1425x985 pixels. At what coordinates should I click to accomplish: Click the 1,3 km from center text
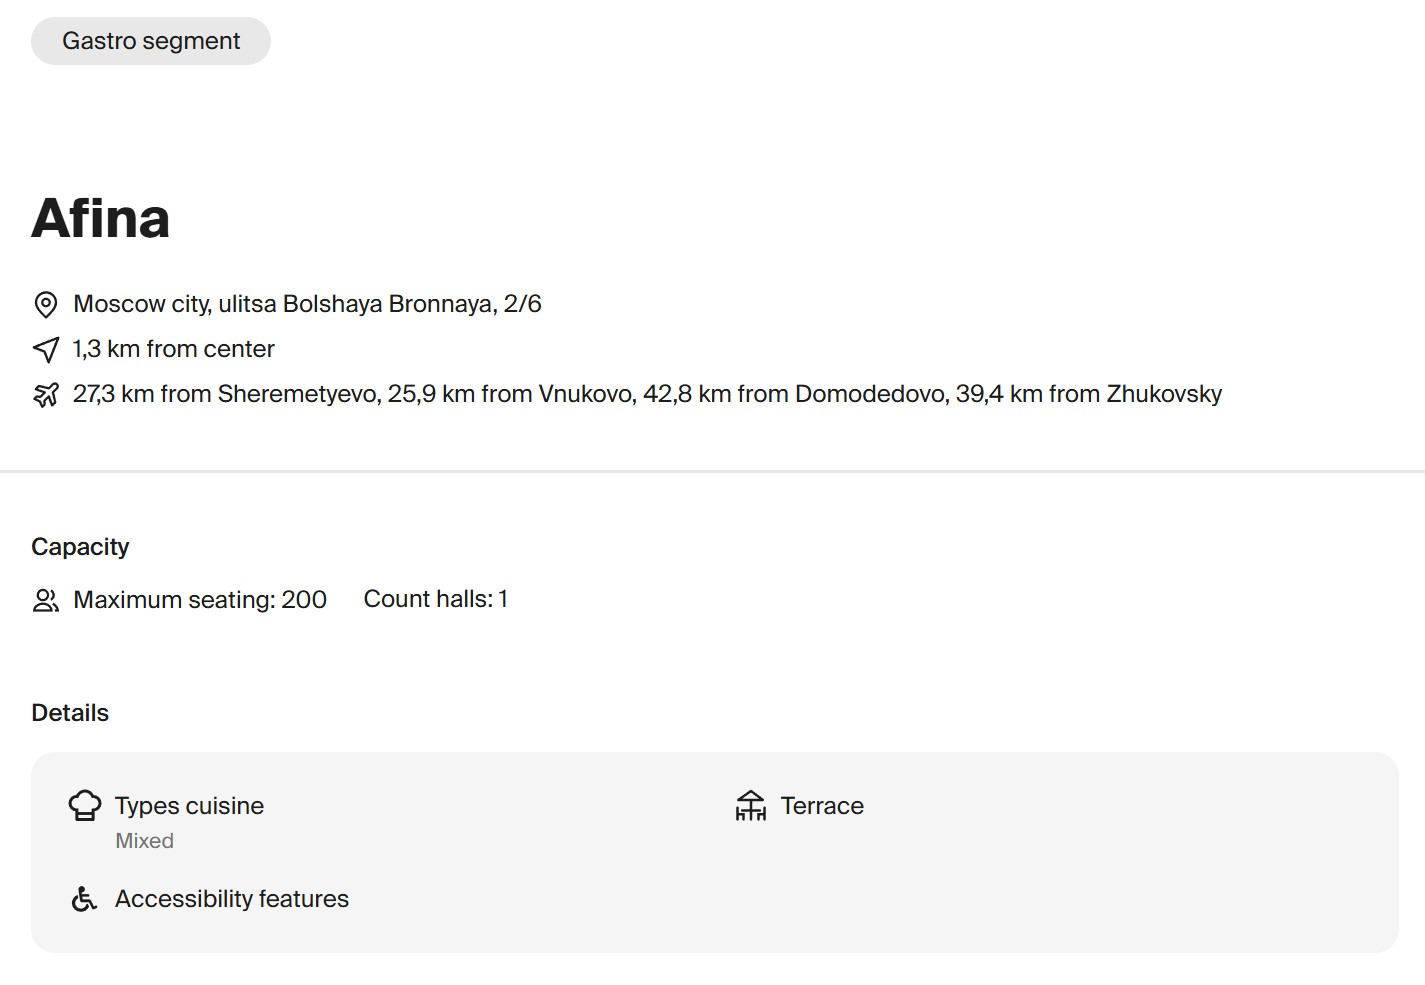[x=173, y=349]
